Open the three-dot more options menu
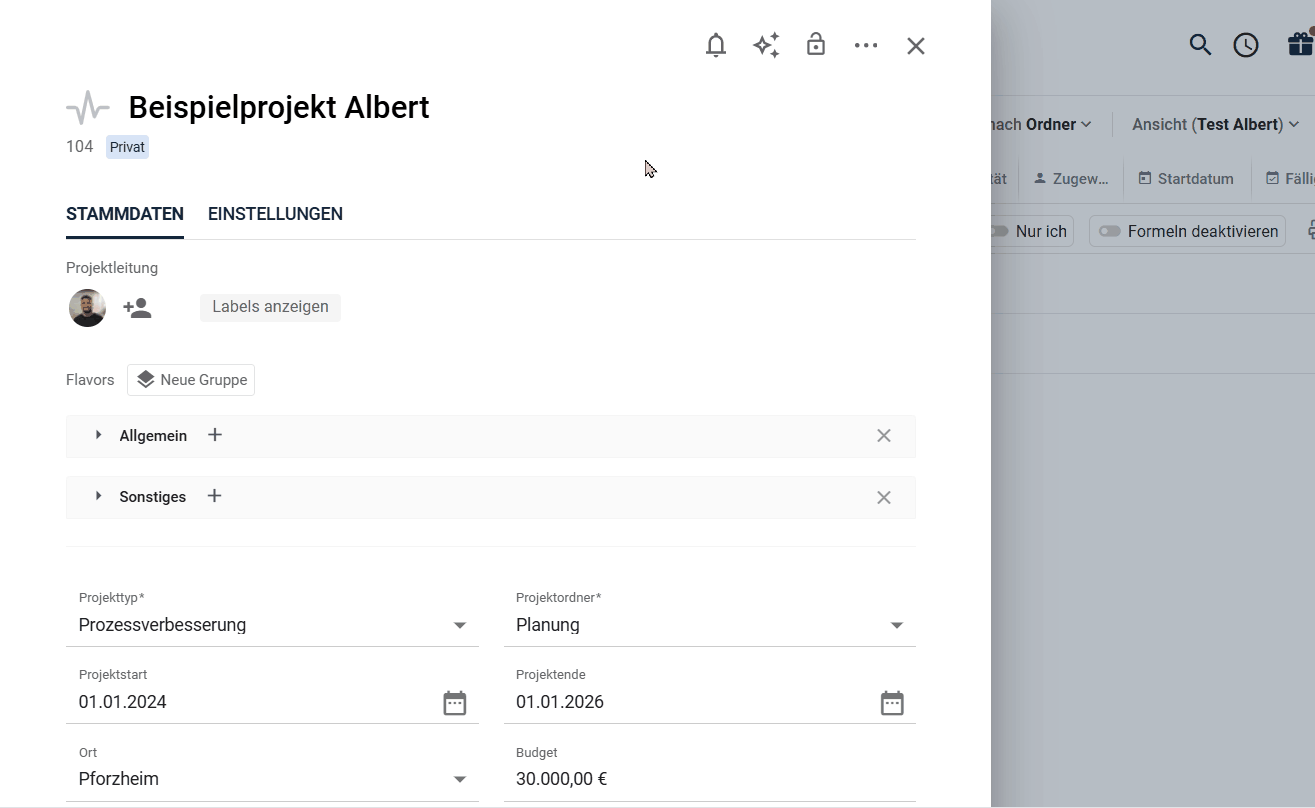 pos(866,46)
